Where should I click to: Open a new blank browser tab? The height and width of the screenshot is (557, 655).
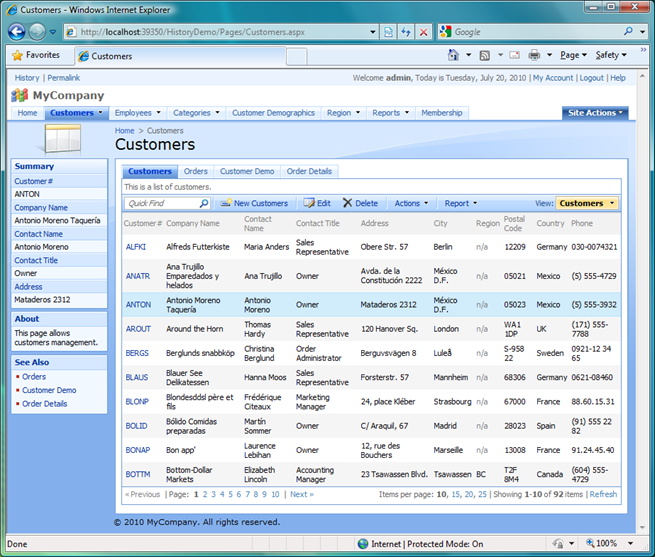tap(297, 56)
